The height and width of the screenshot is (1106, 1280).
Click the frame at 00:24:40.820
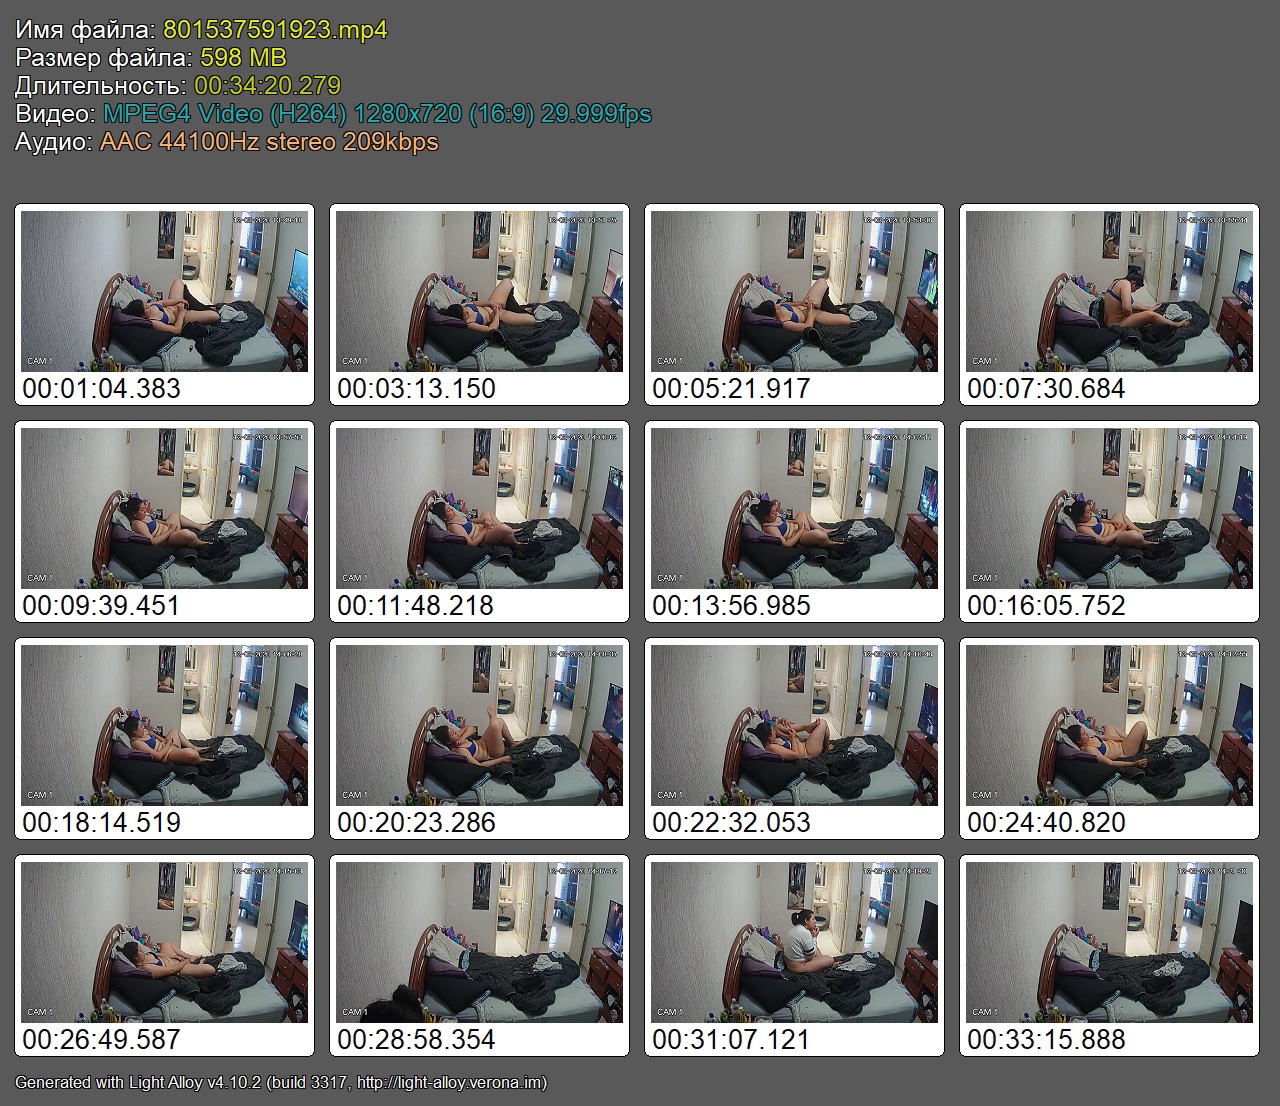click(1109, 725)
